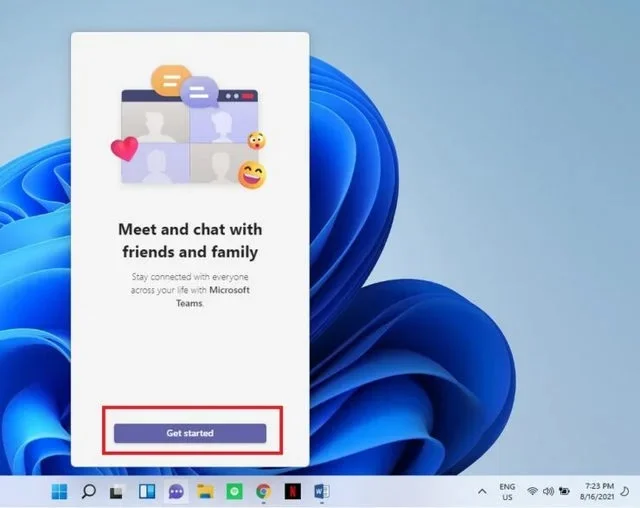Open File Explorer from taskbar
The height and width of the screenshot is (508, 640).
(205, 491)
